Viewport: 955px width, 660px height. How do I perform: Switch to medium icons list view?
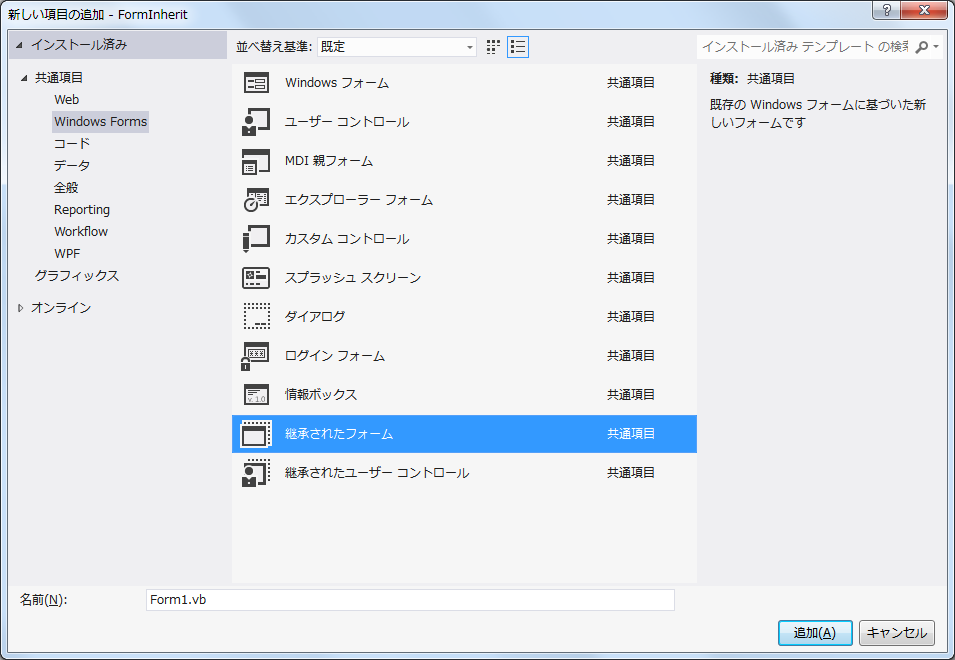(518, 47)
